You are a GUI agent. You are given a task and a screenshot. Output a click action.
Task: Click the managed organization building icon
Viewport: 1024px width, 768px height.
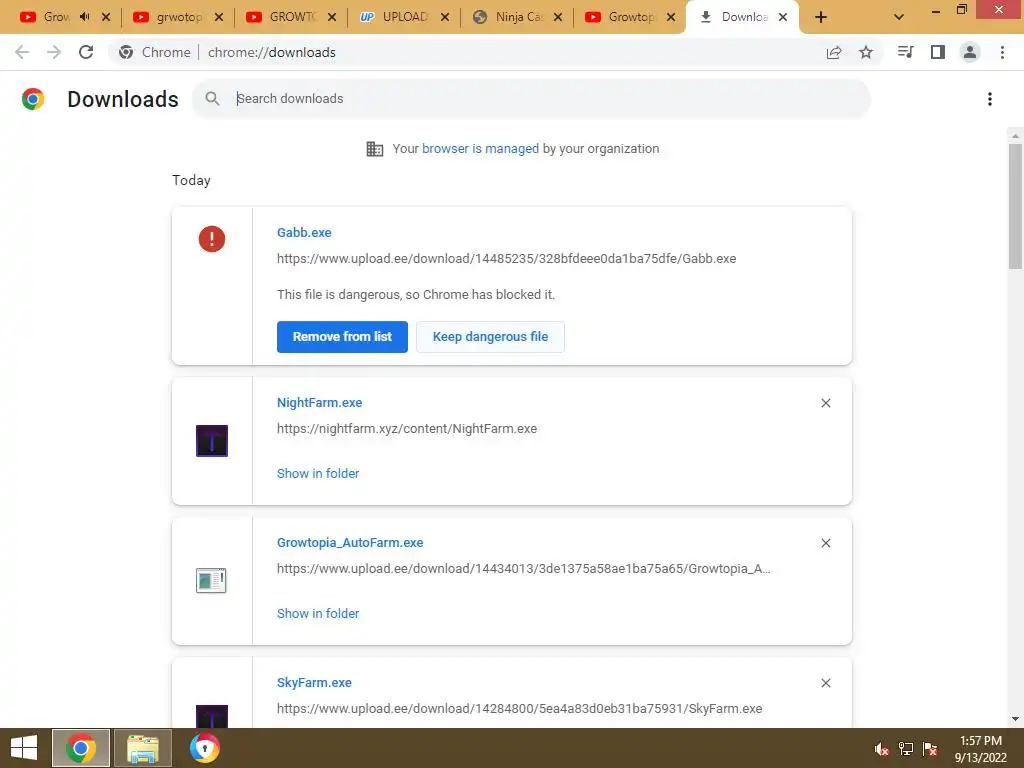point(375,149)
